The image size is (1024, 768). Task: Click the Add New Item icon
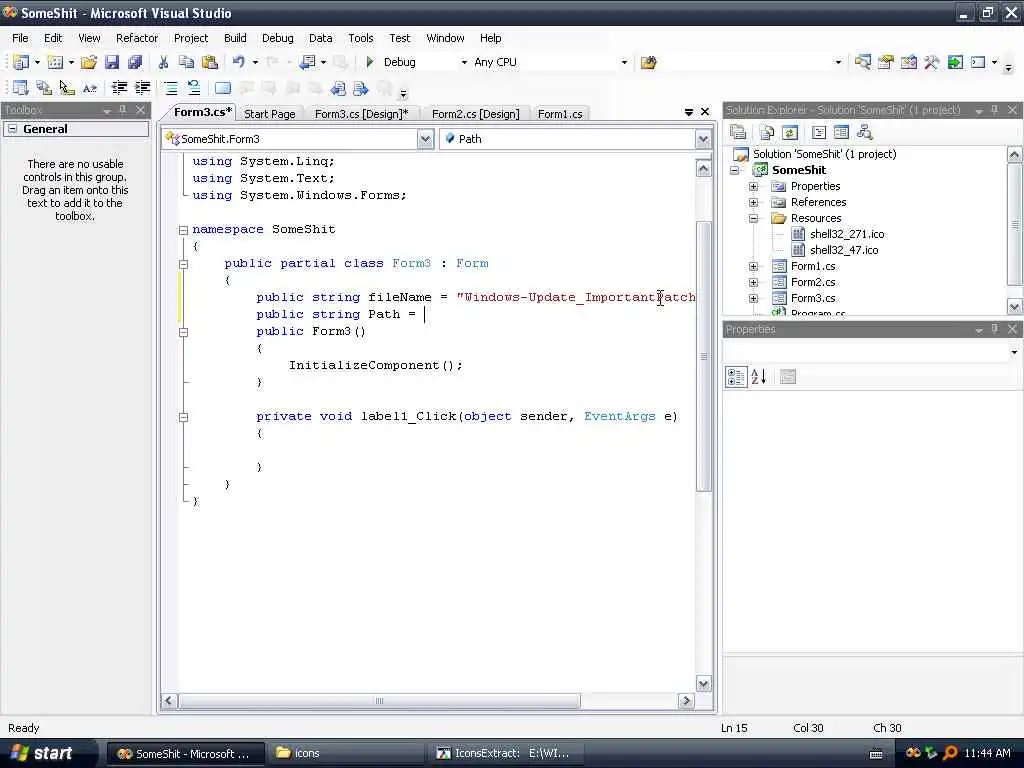tap(56, 62)
